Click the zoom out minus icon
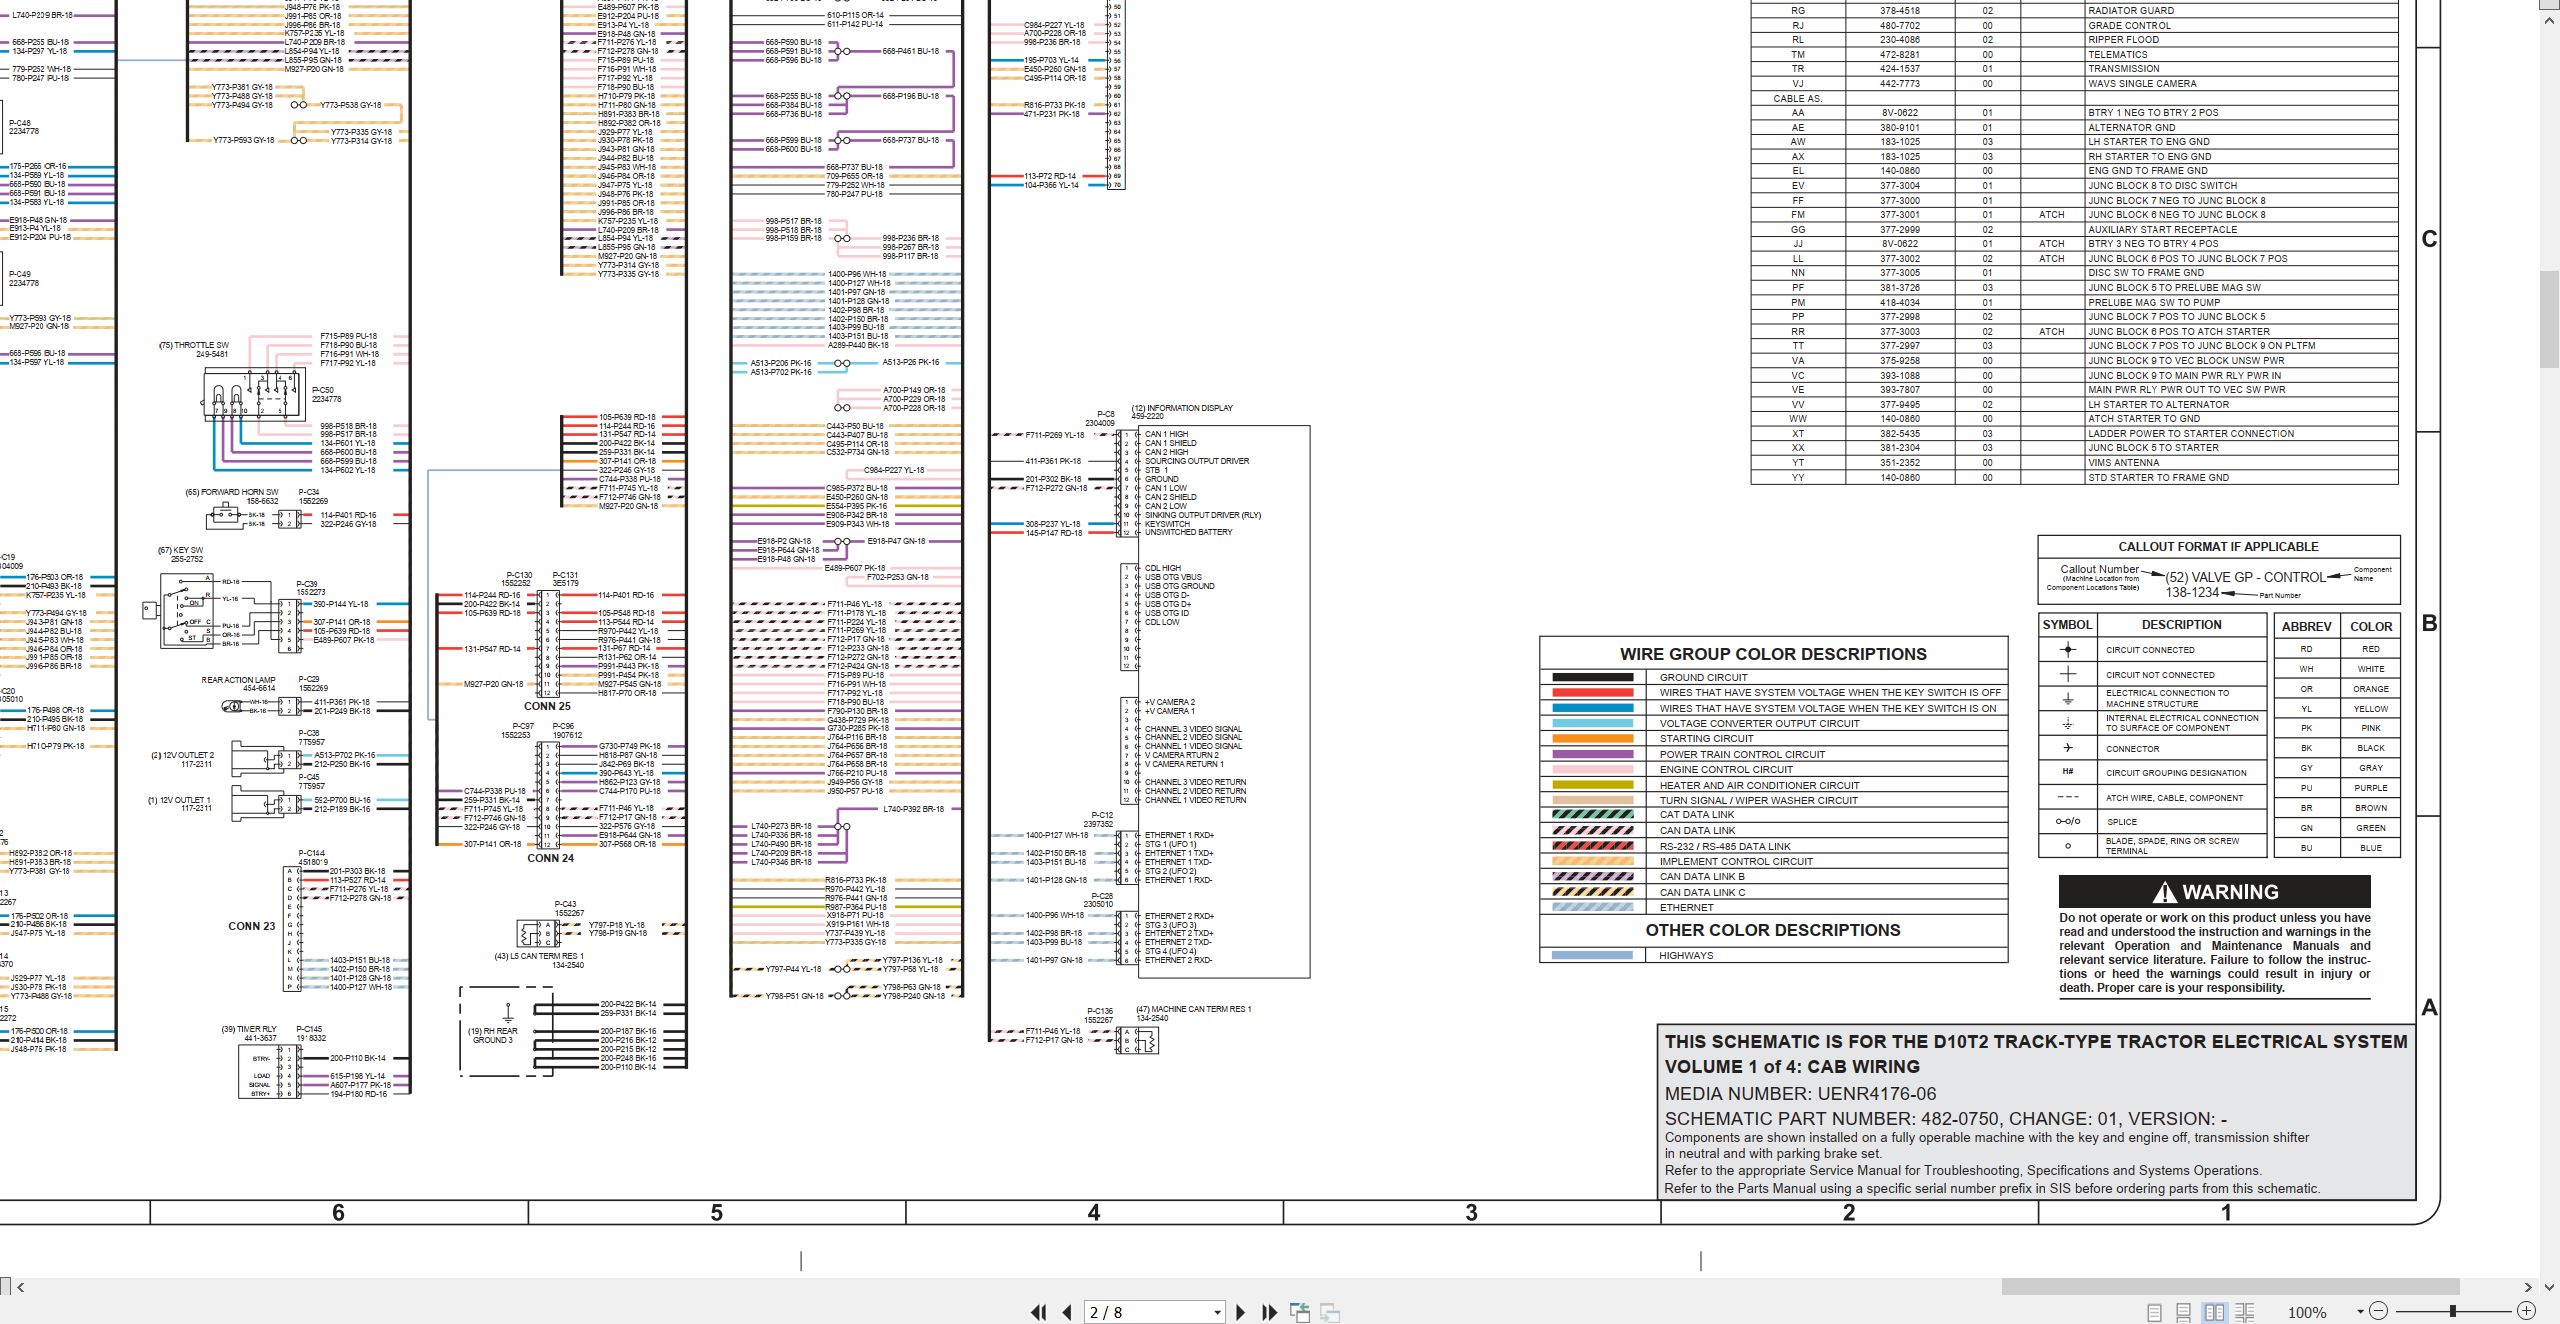The width and height of the screenshot is (2560, 1324). tap(2379, 1311)
